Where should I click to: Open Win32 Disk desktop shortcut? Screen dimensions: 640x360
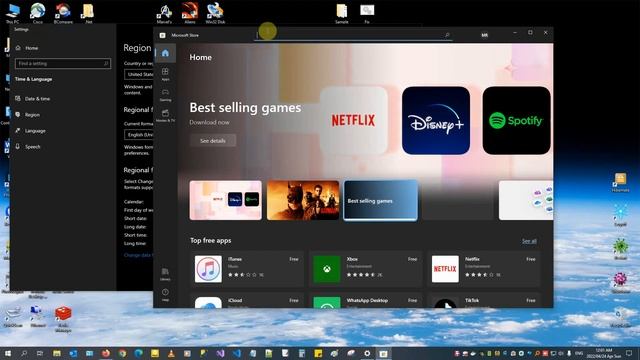pos(215,13)
